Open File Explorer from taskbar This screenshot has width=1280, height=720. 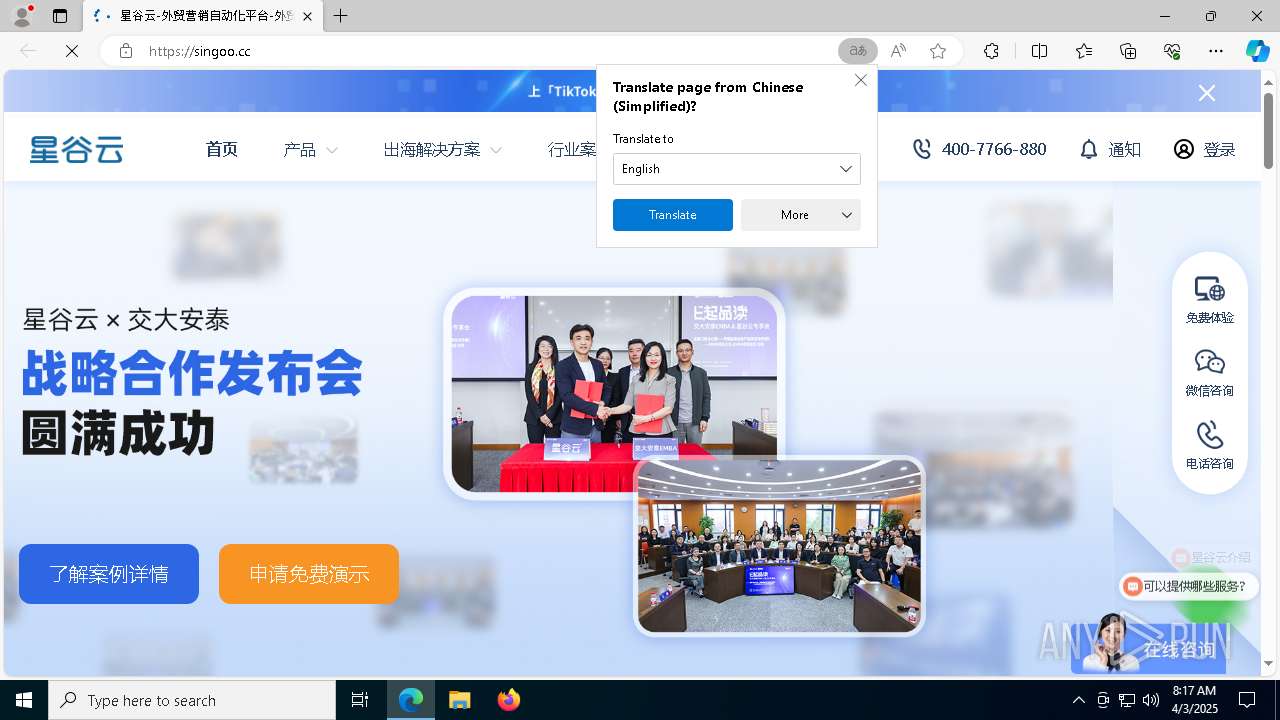(459, 700)
